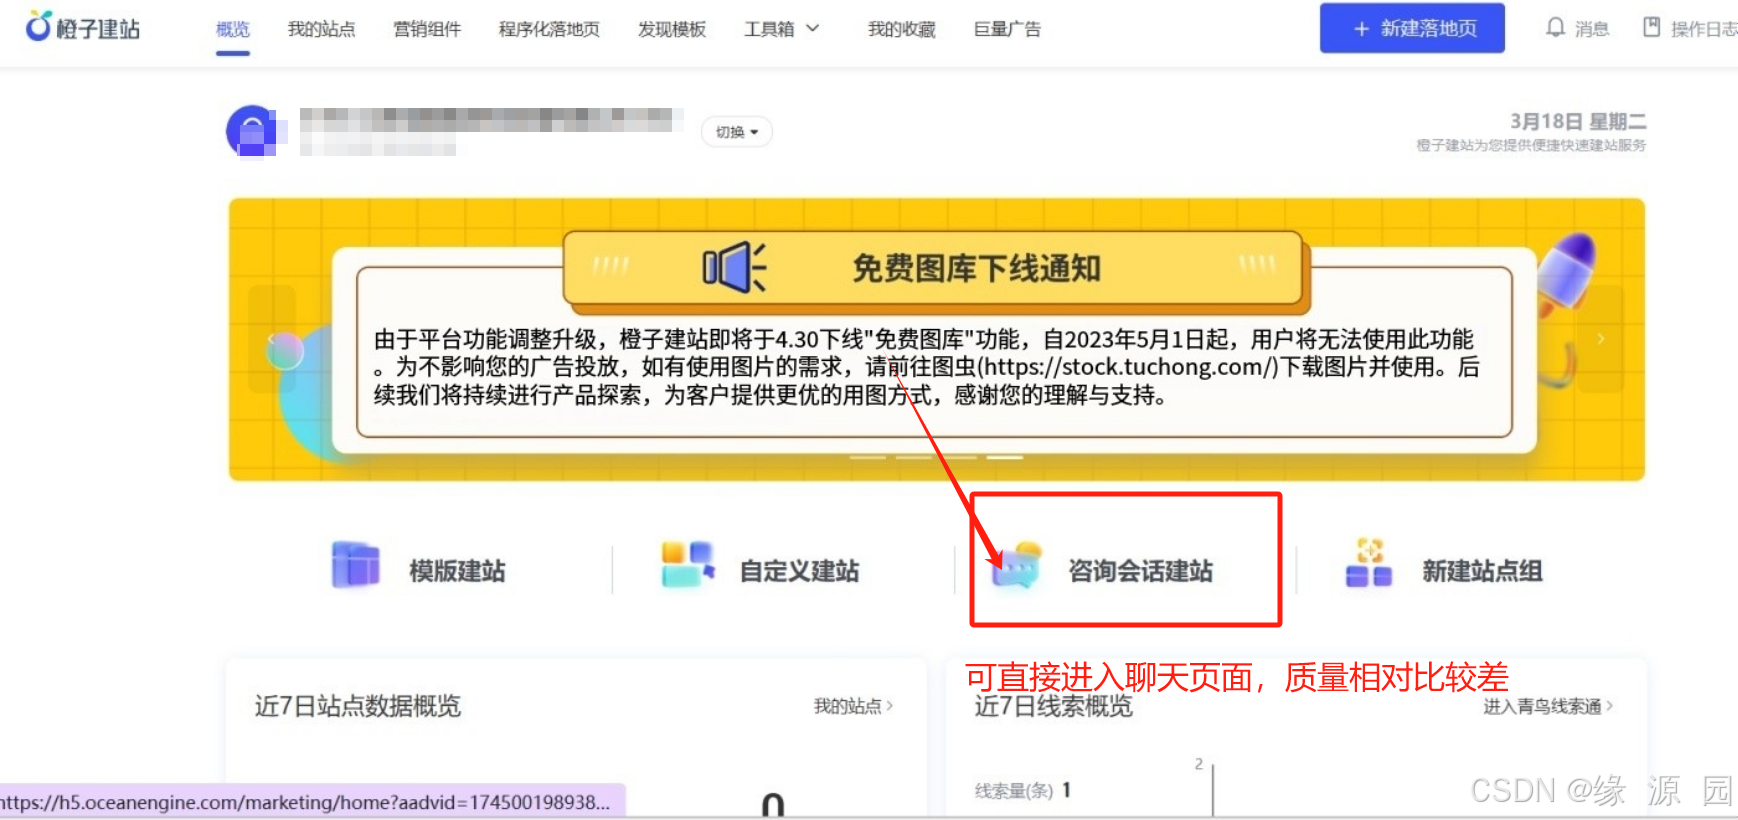
Task: Open 消息 notifications bell
Action: (1577, 28)
